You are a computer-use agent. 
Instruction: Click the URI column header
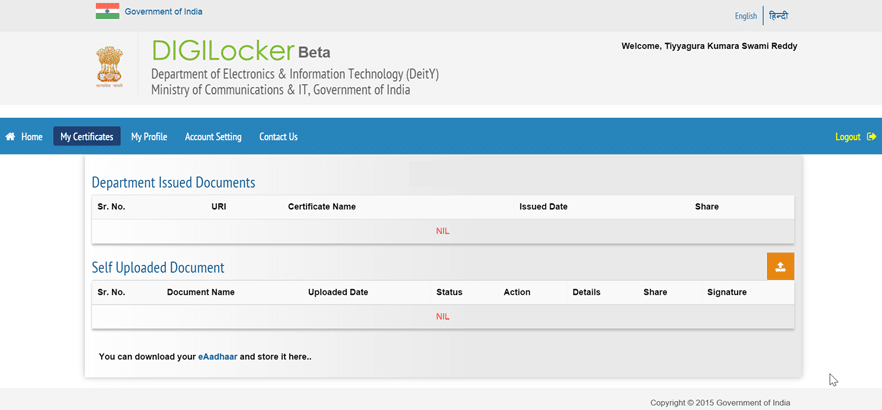point(219,207)
